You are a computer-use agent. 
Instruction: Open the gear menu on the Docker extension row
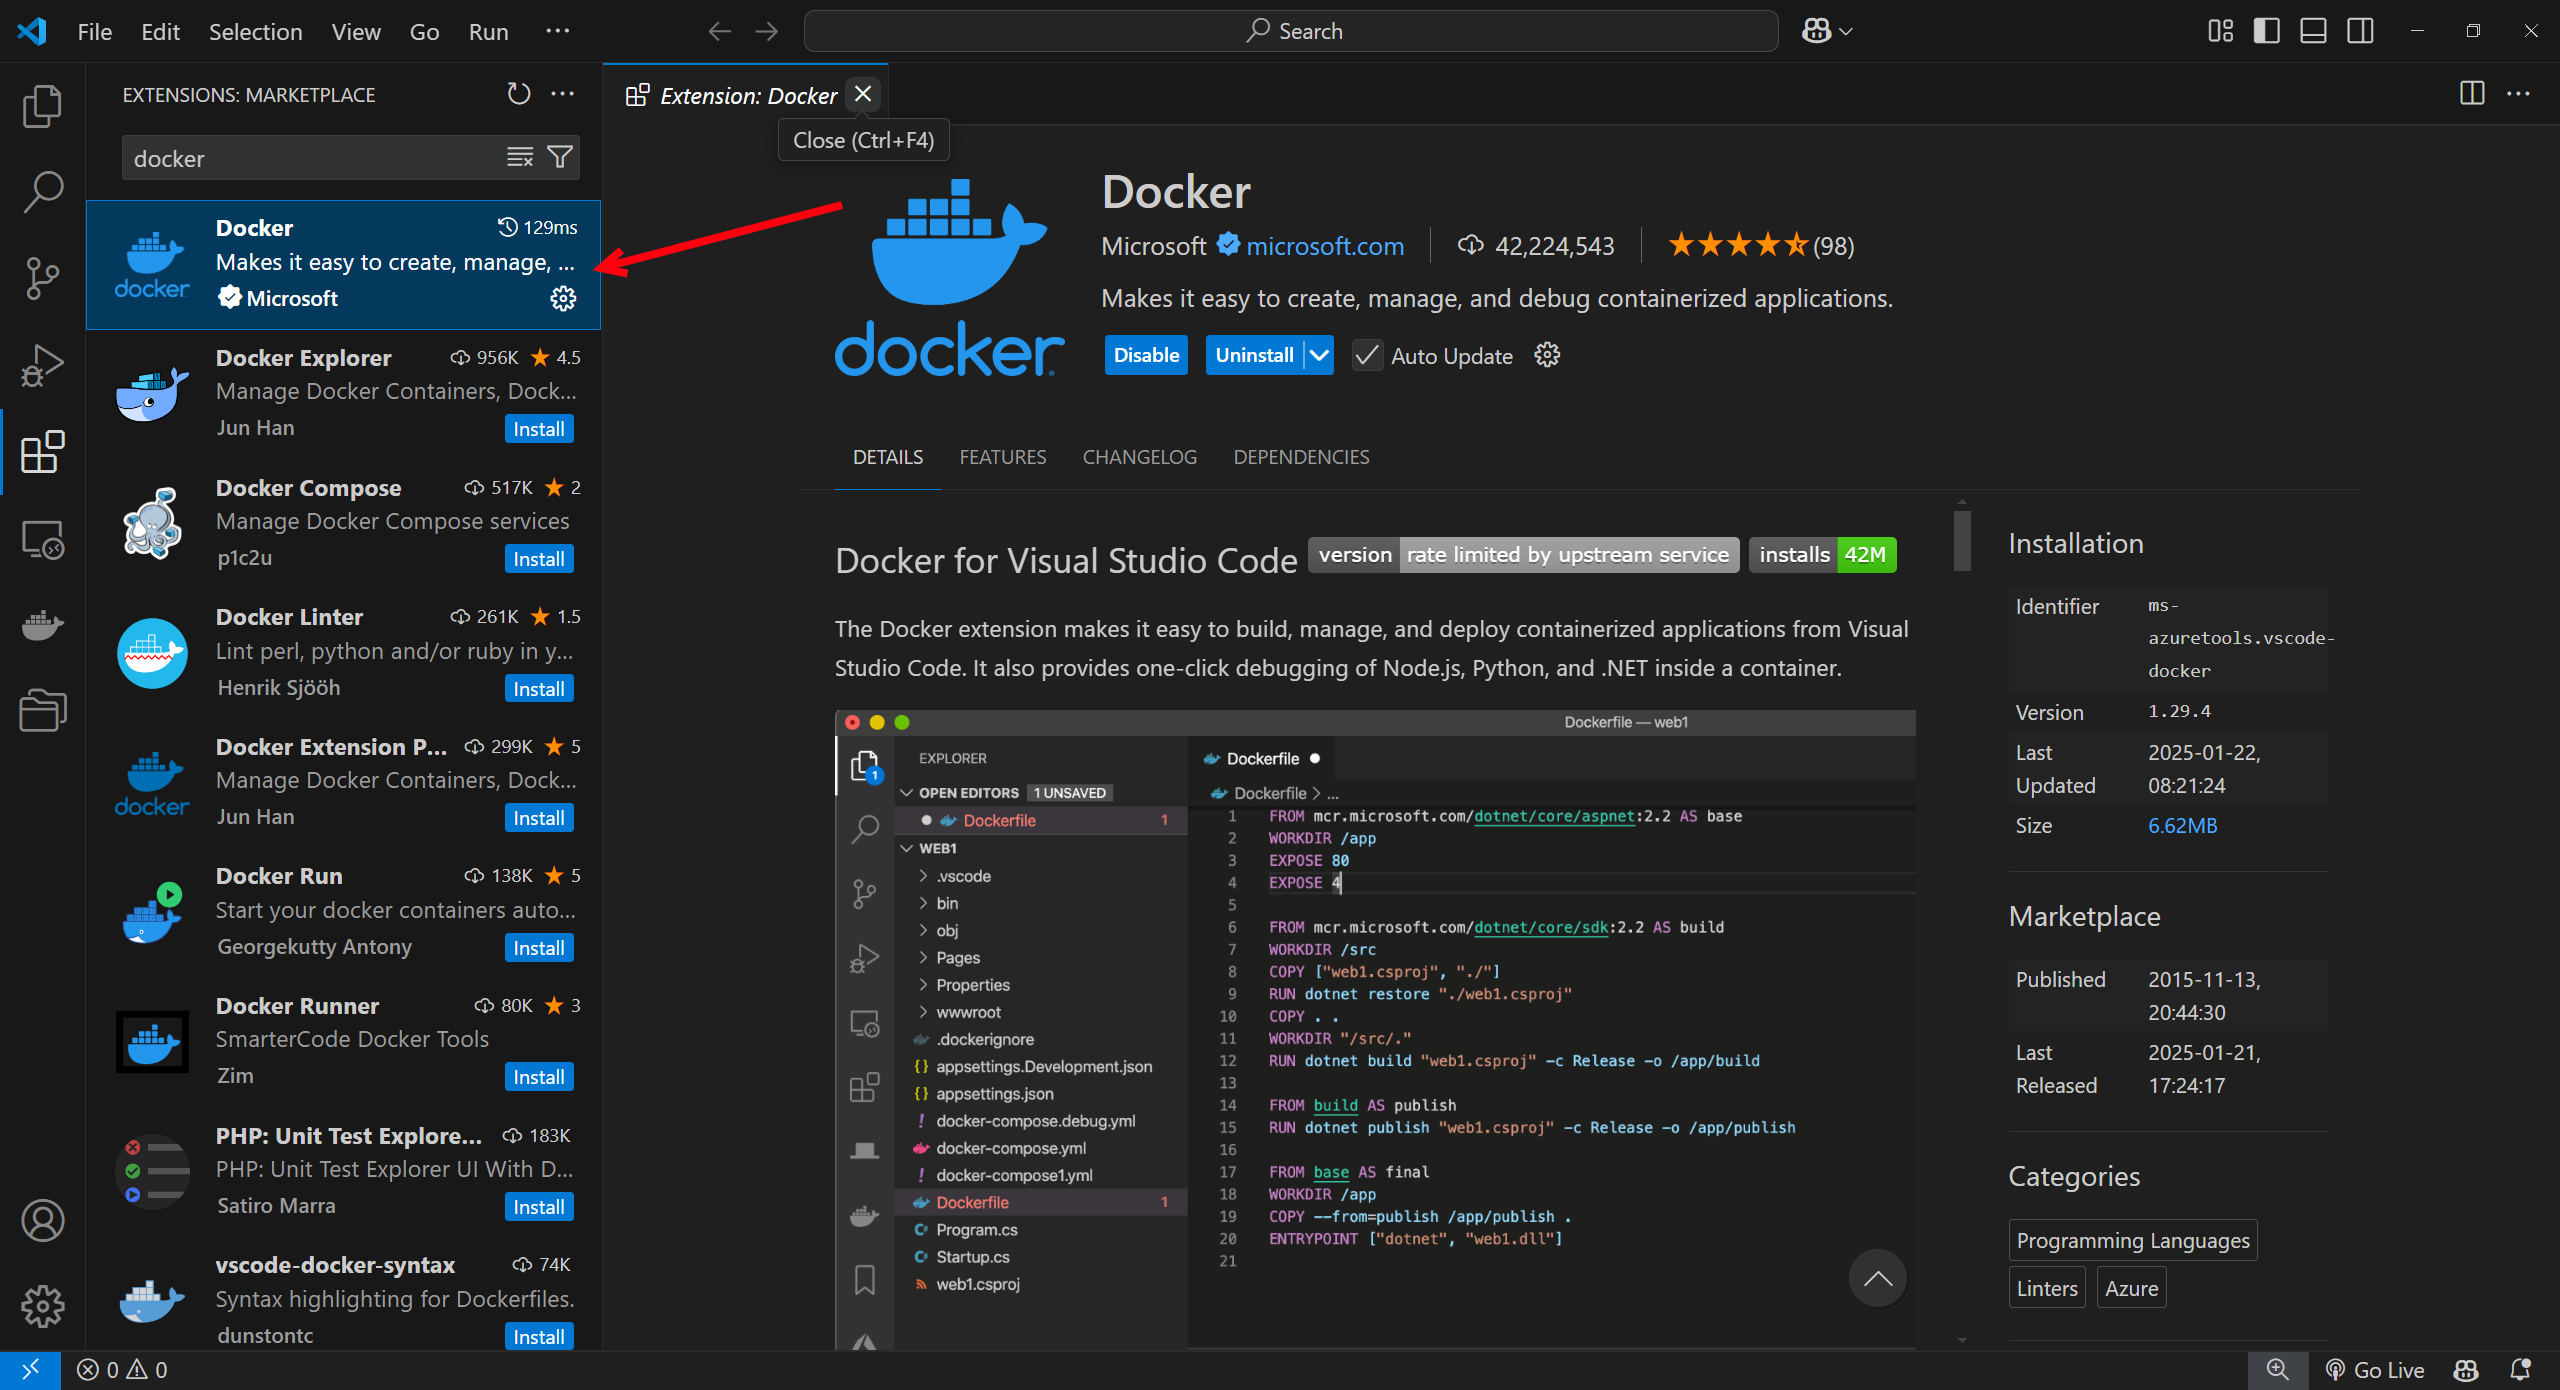tap(564, 297)
